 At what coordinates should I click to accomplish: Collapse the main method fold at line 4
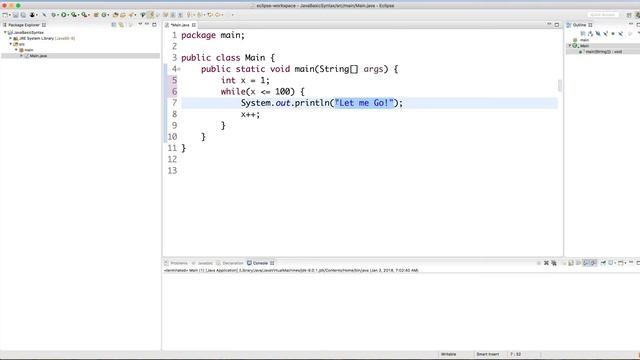click(179, 69)
